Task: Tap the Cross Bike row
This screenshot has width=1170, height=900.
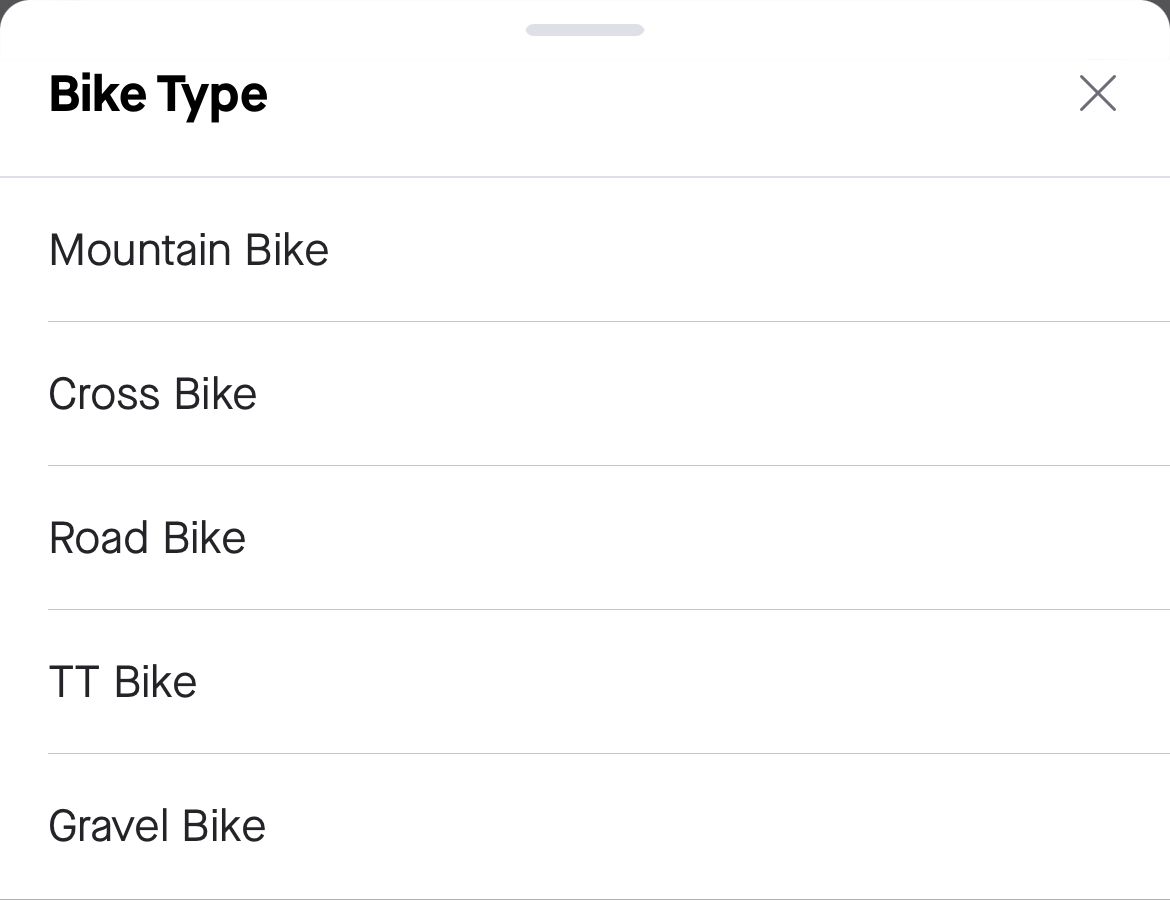Action: tap(153, 394)
